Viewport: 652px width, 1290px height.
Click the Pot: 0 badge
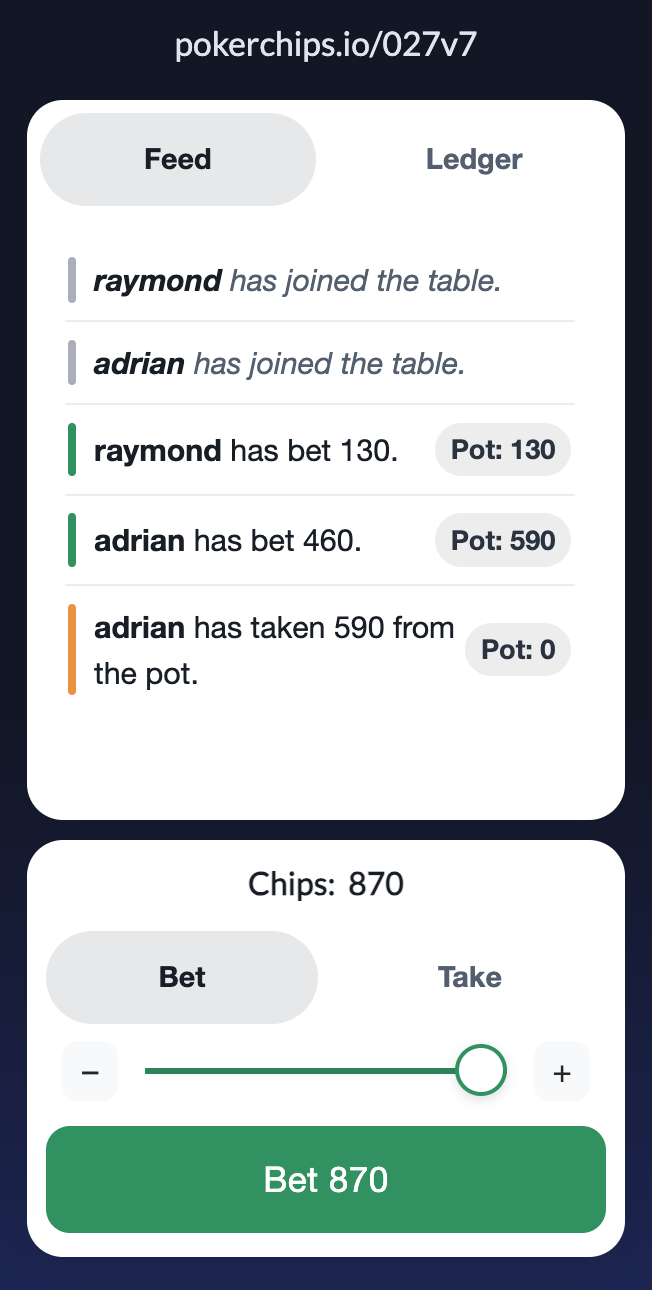pyautogui.click(x=517, y=649)
